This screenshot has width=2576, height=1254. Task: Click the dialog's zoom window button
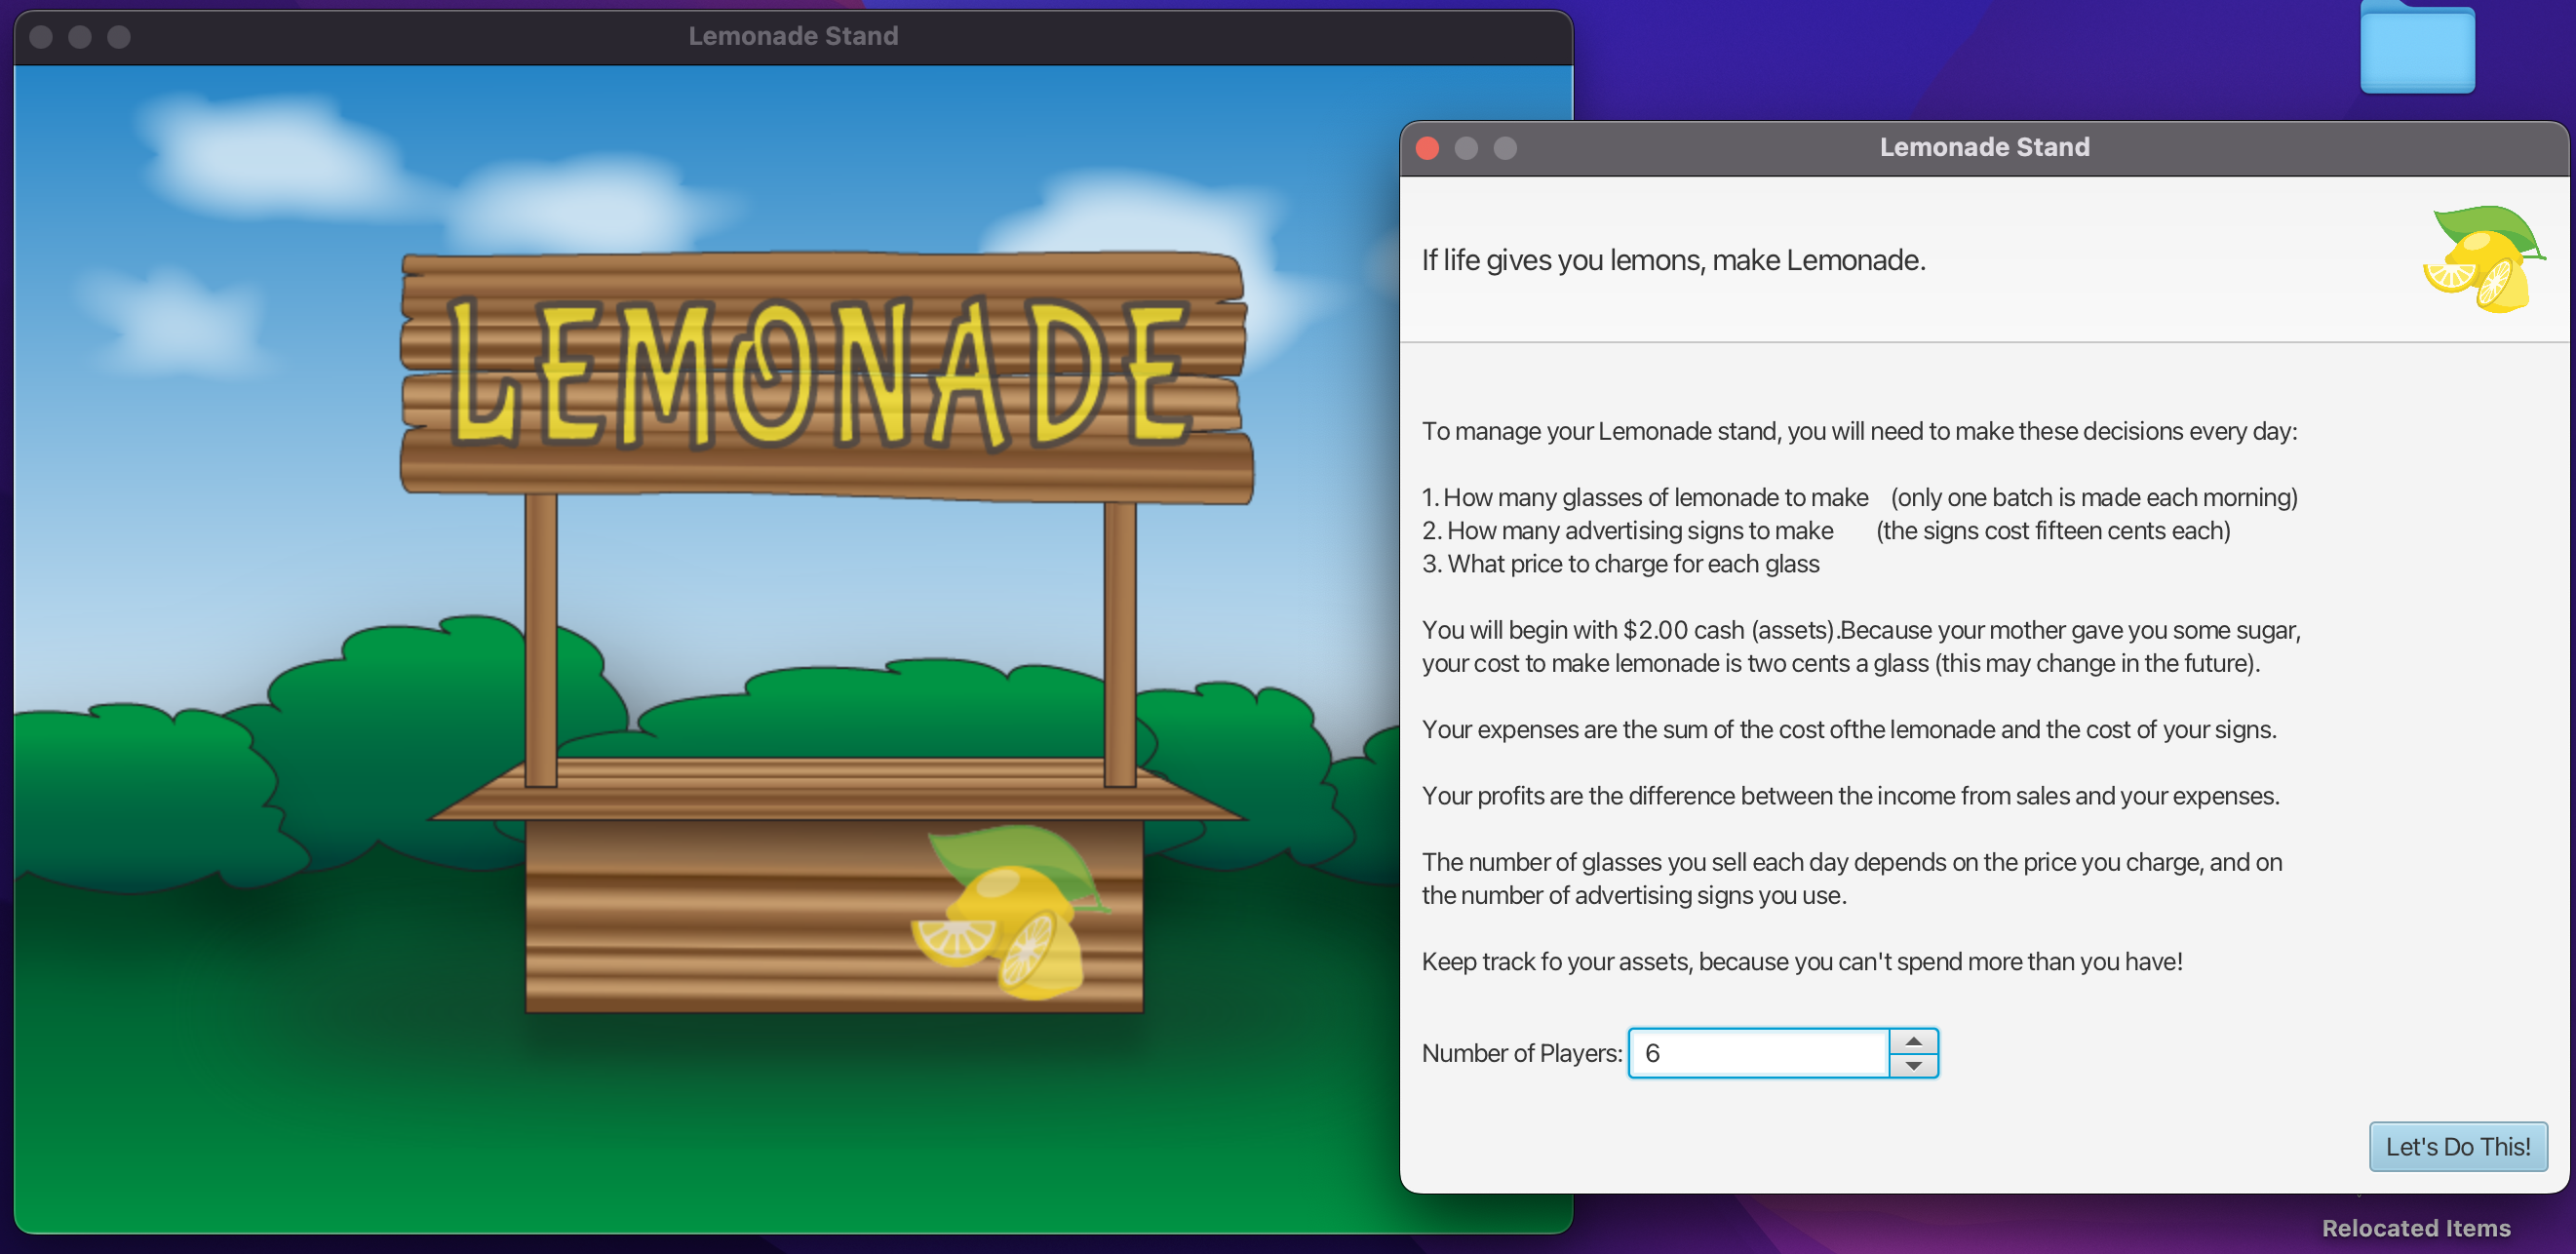click(x=1505, y=148)
